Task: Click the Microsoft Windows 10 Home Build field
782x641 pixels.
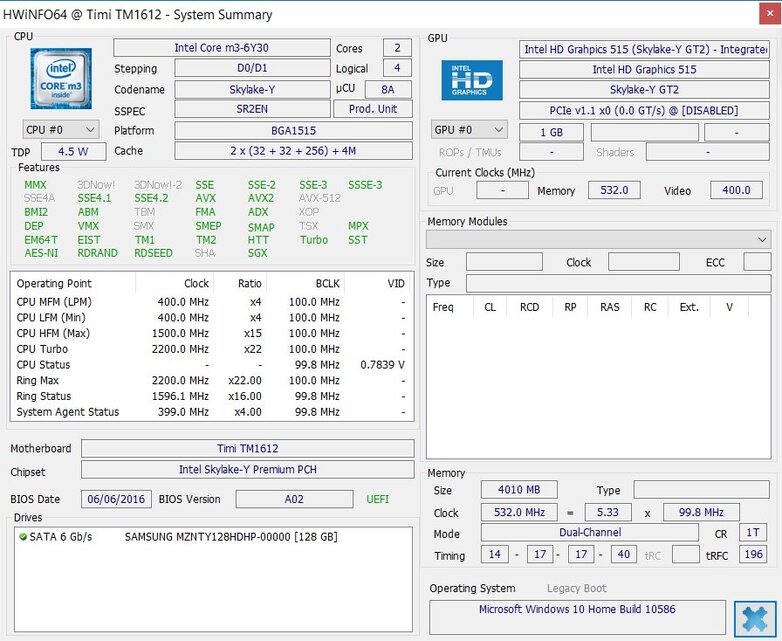Action: pyautogui.click(x=577, y=611)
